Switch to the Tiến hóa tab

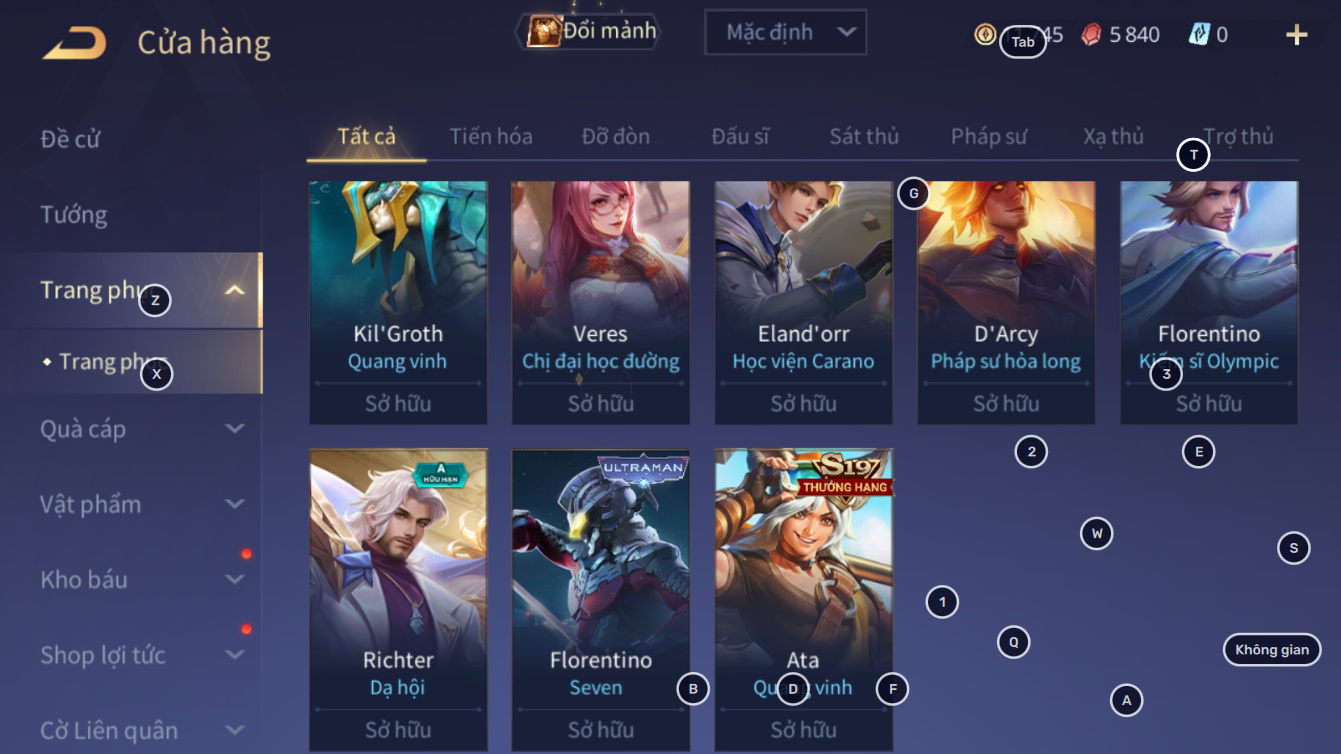point(491,136)
